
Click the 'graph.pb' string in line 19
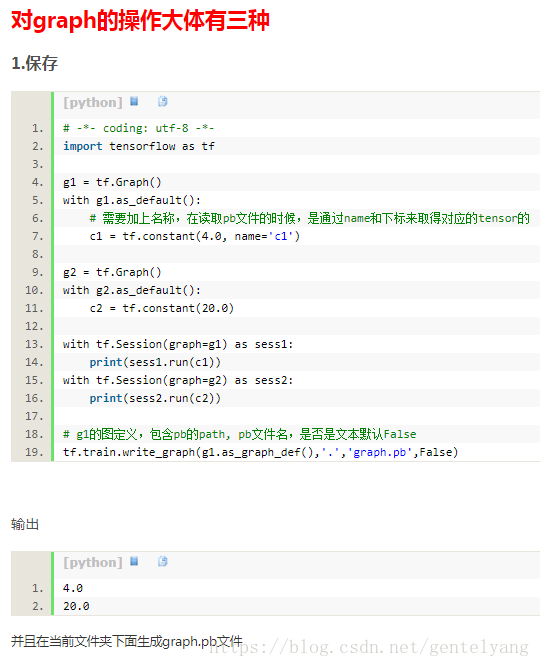click(x=380, y=452)
